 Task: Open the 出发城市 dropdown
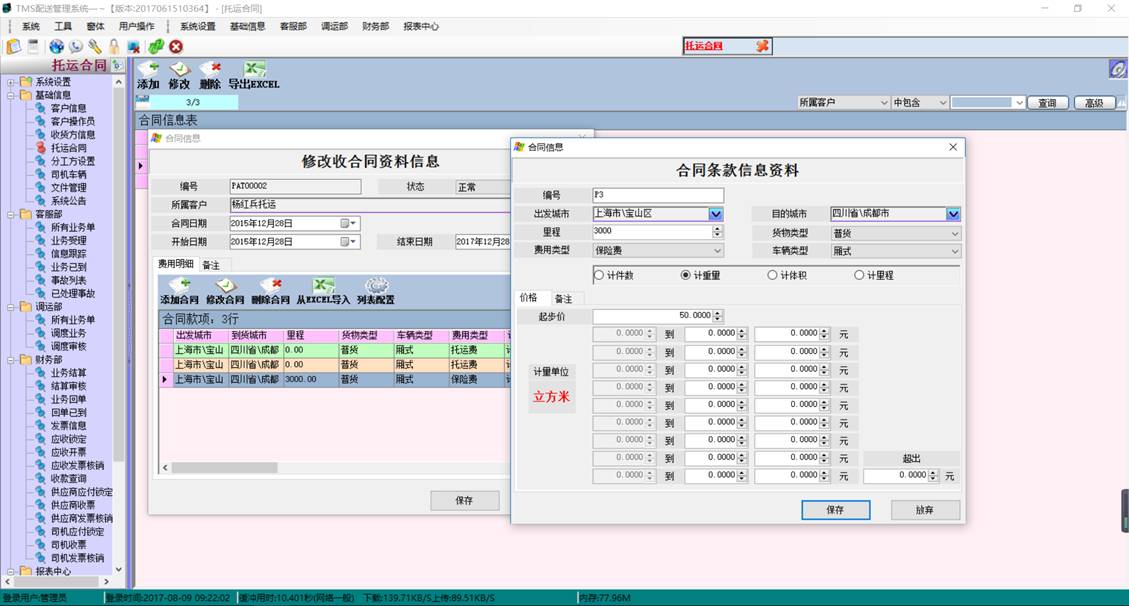pos(715,214)
